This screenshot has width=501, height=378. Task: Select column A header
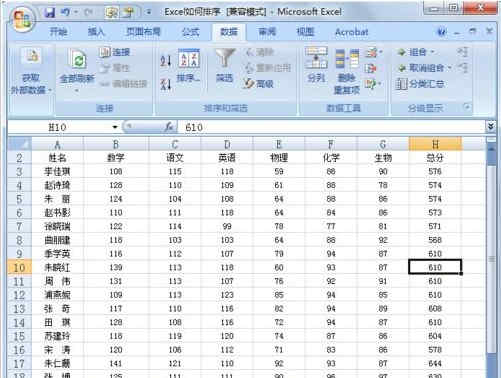pos(57,144)
